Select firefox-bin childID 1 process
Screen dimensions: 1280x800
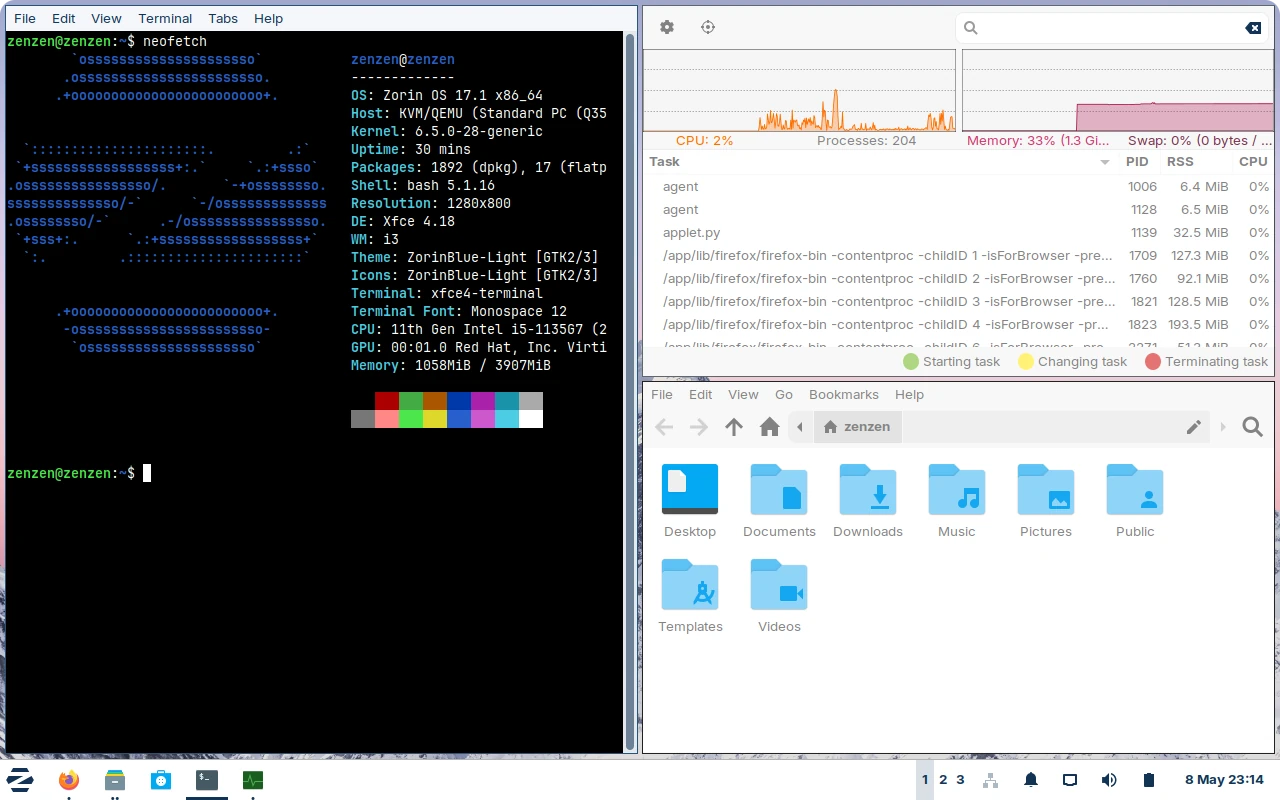click(x=959, y=256)
